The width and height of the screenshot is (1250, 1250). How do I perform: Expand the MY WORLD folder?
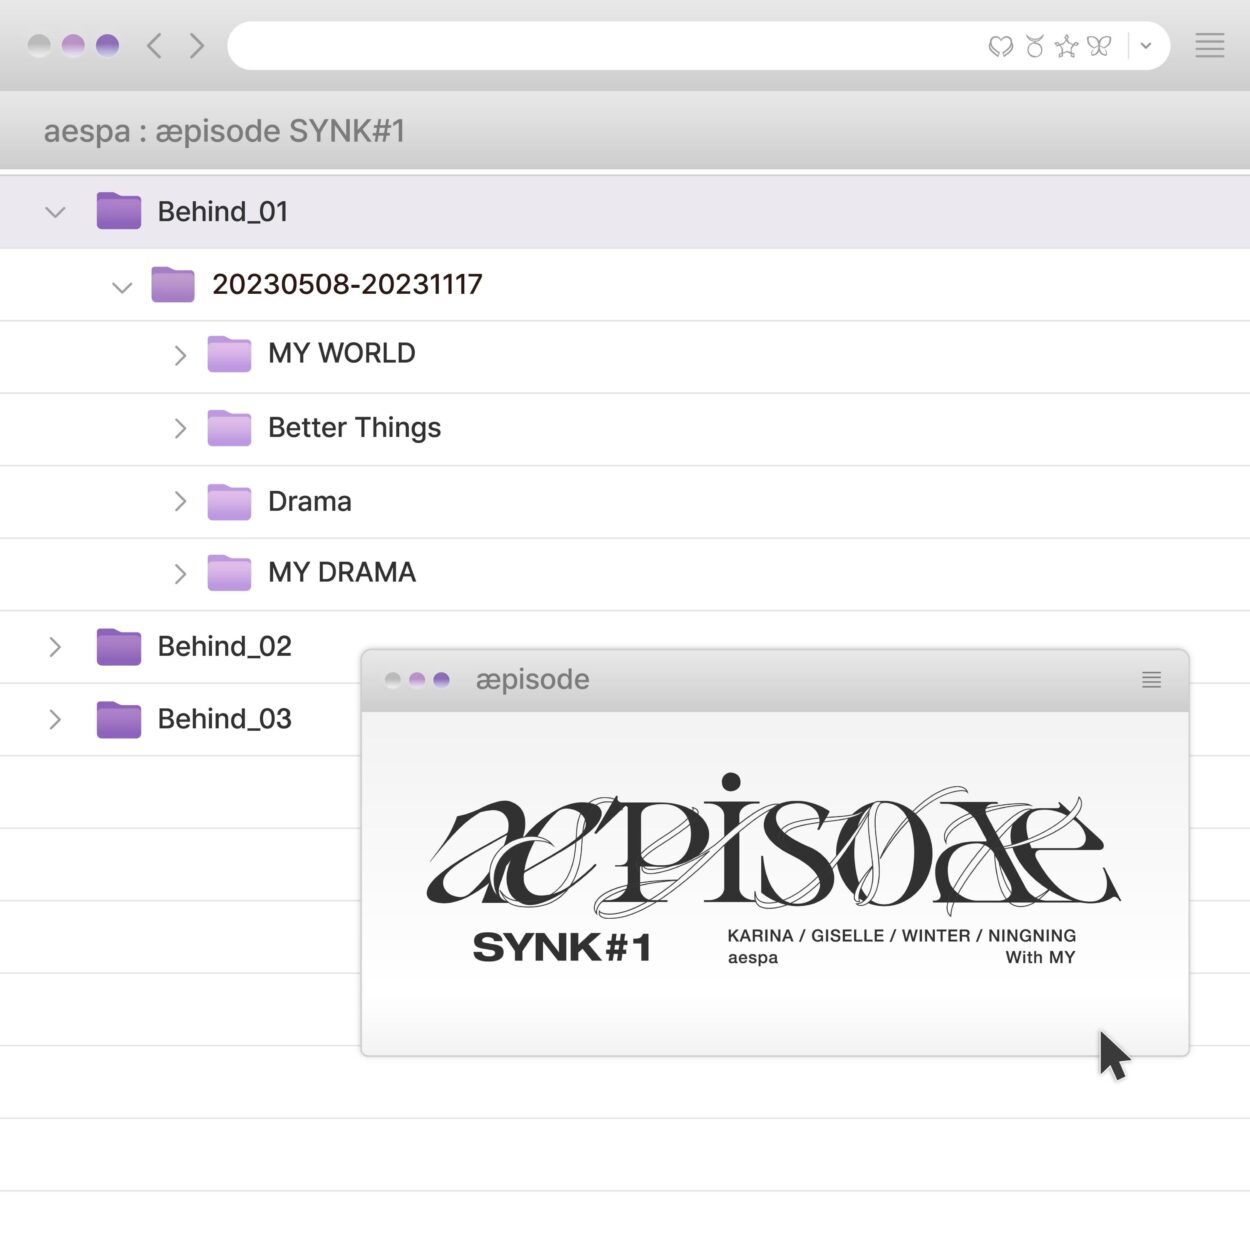[x=181, y=356]
